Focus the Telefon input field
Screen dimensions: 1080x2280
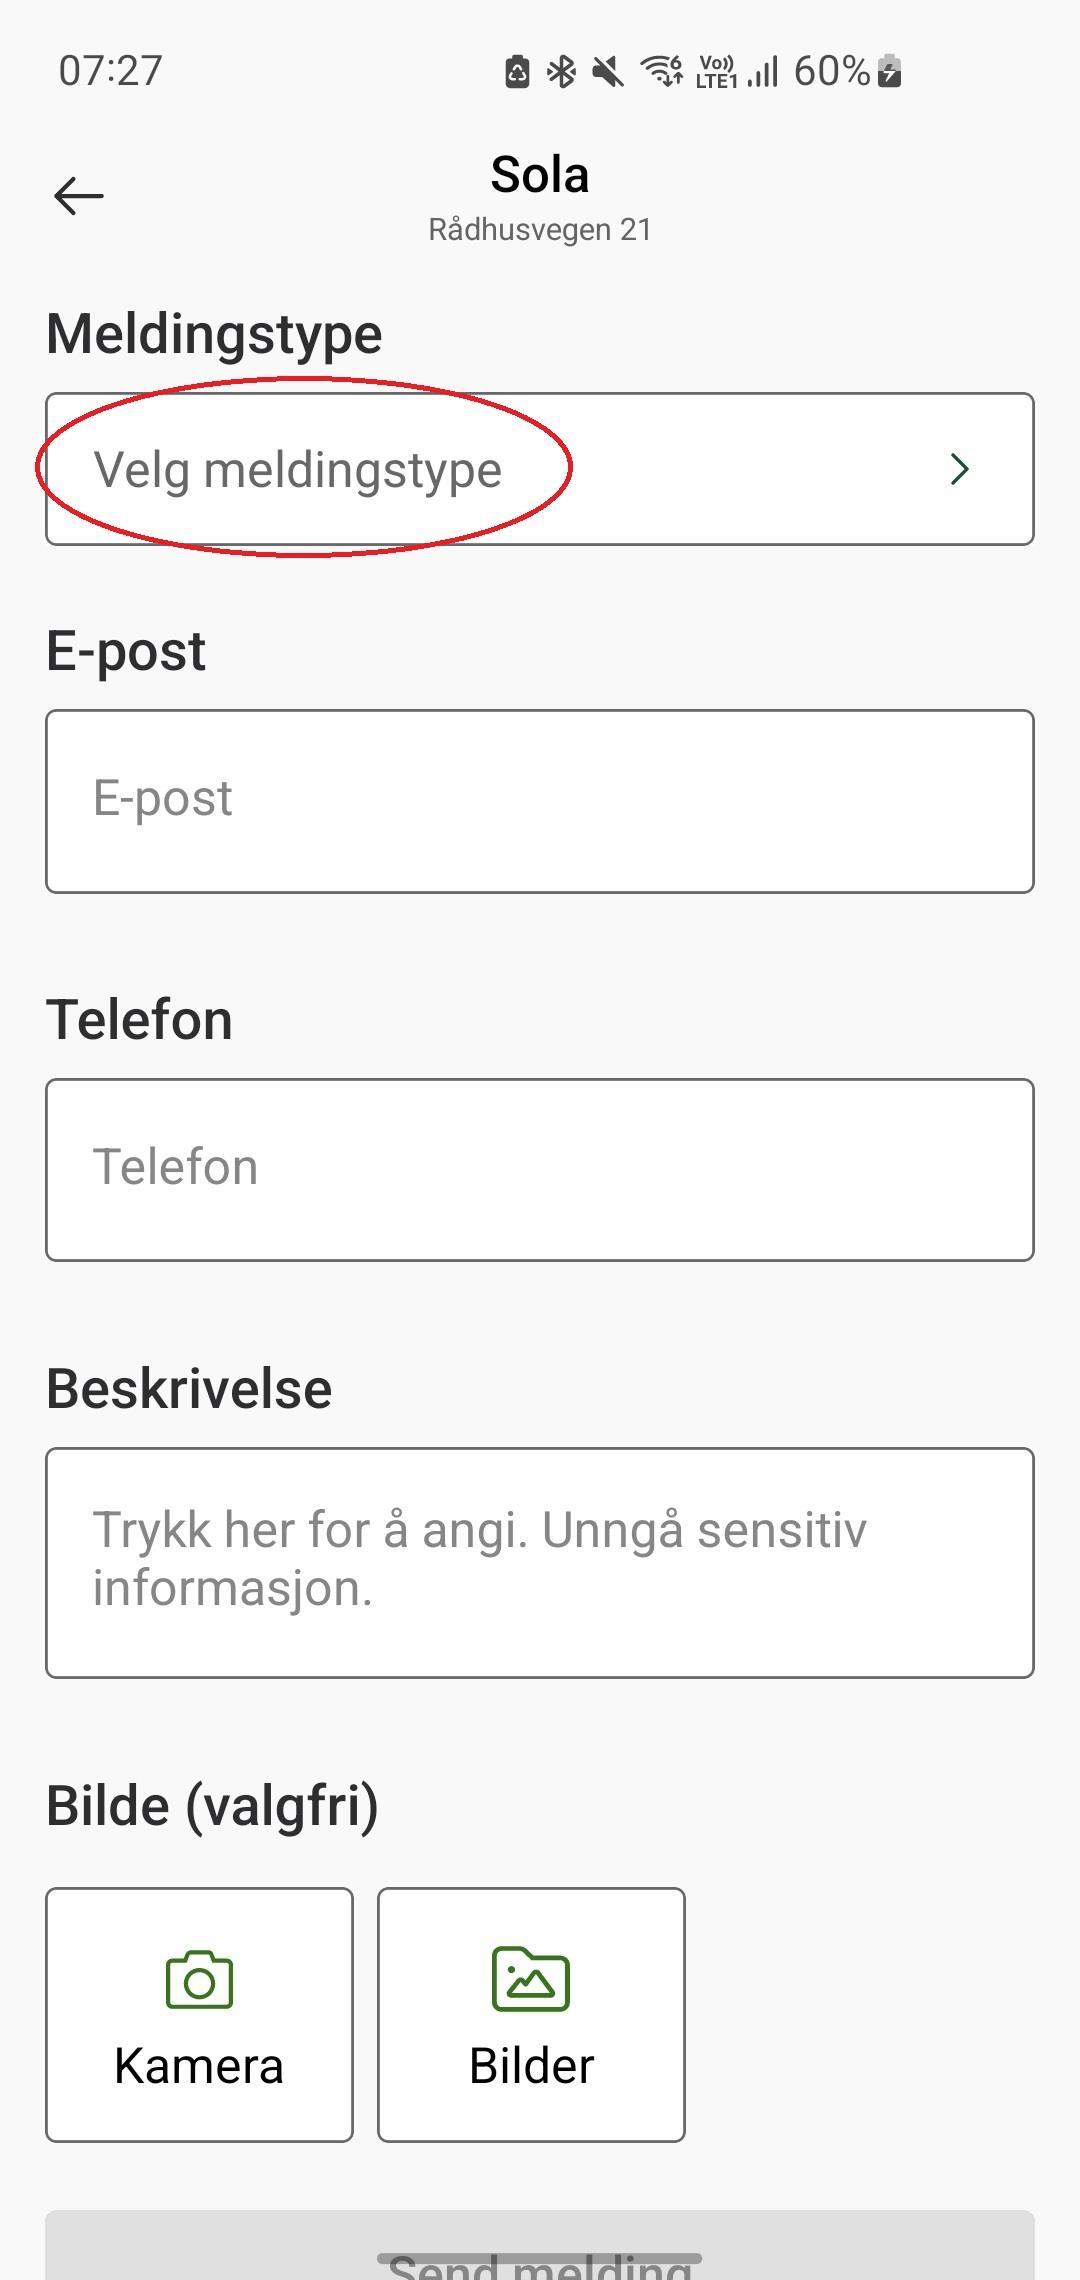pos(540,1169)
